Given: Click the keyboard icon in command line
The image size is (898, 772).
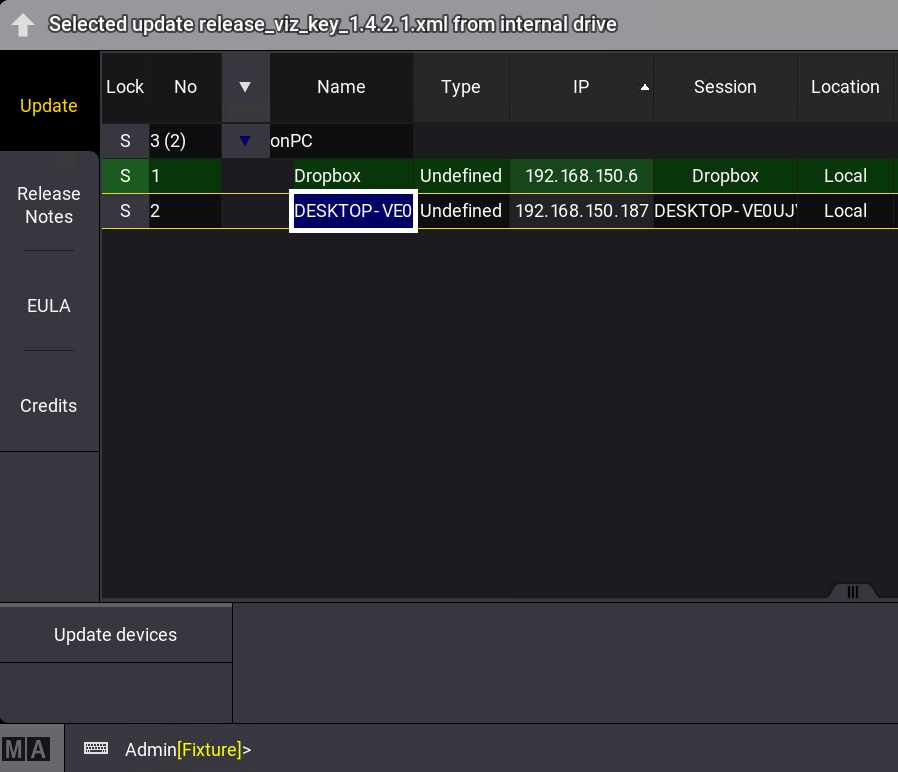Looking at the screenshot, I should pyautogui.click(x=96, y=748).
